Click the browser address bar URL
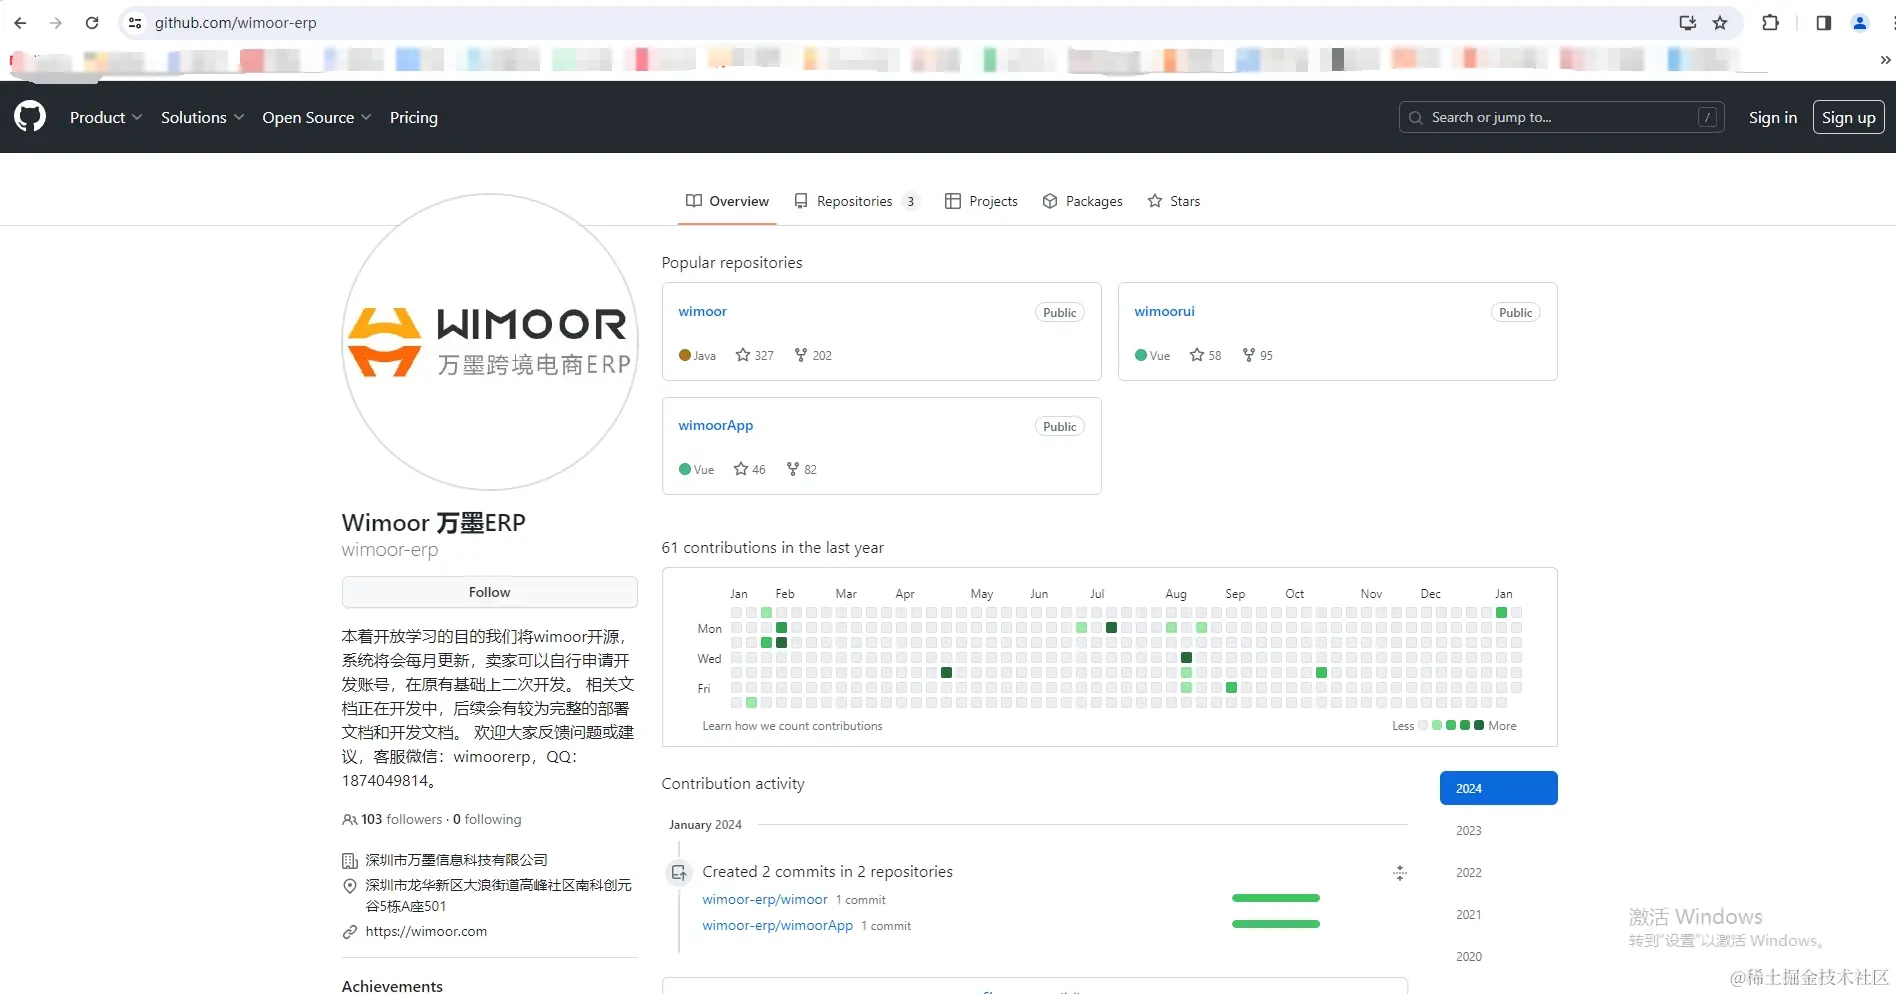 236,23
